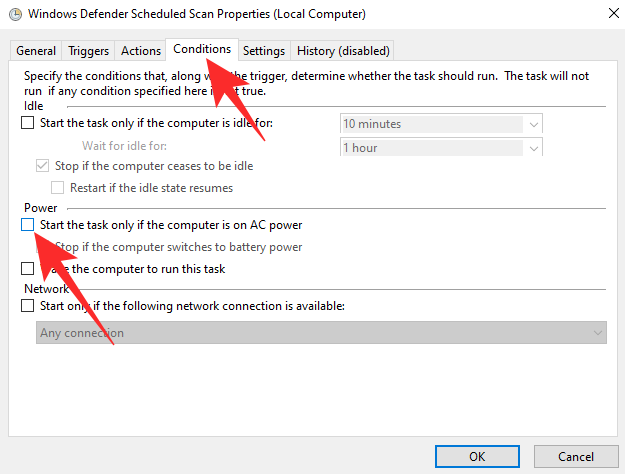View the History (disabled) tab
This screenshot has width=625, height=474.
[x=343, y=51]
